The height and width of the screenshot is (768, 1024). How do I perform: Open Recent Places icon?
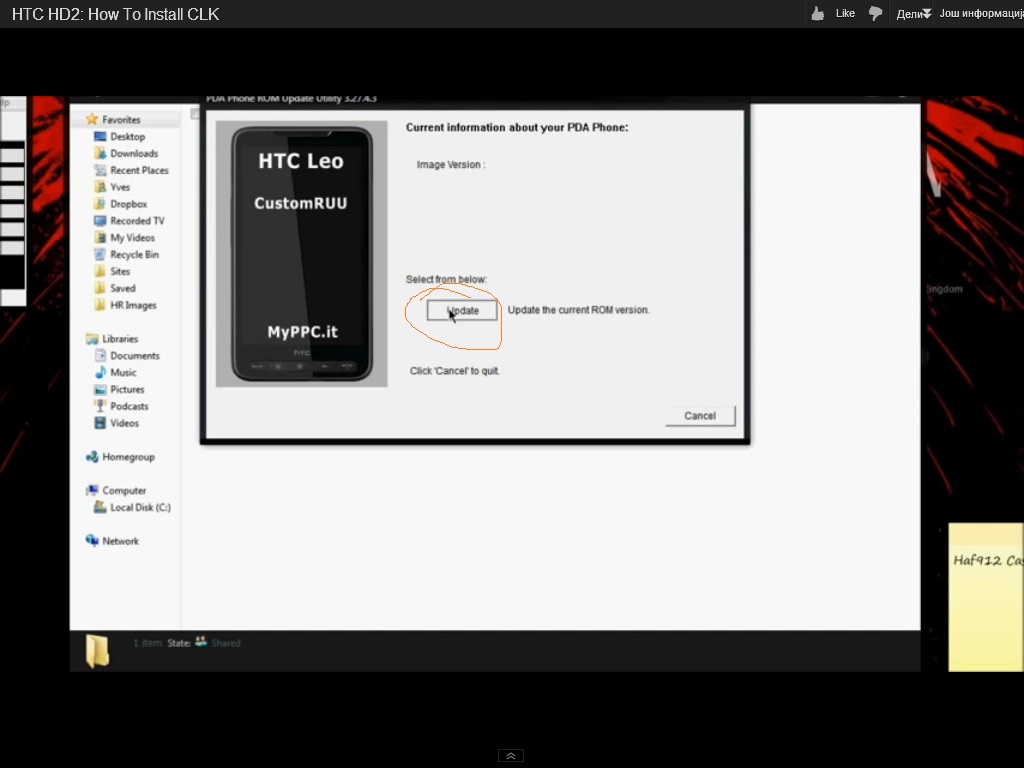coord(100,170)
